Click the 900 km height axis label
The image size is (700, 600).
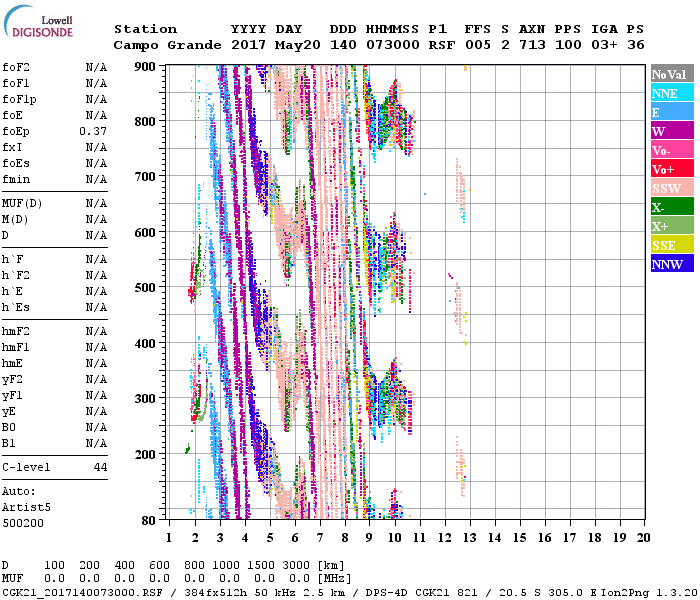145,66
